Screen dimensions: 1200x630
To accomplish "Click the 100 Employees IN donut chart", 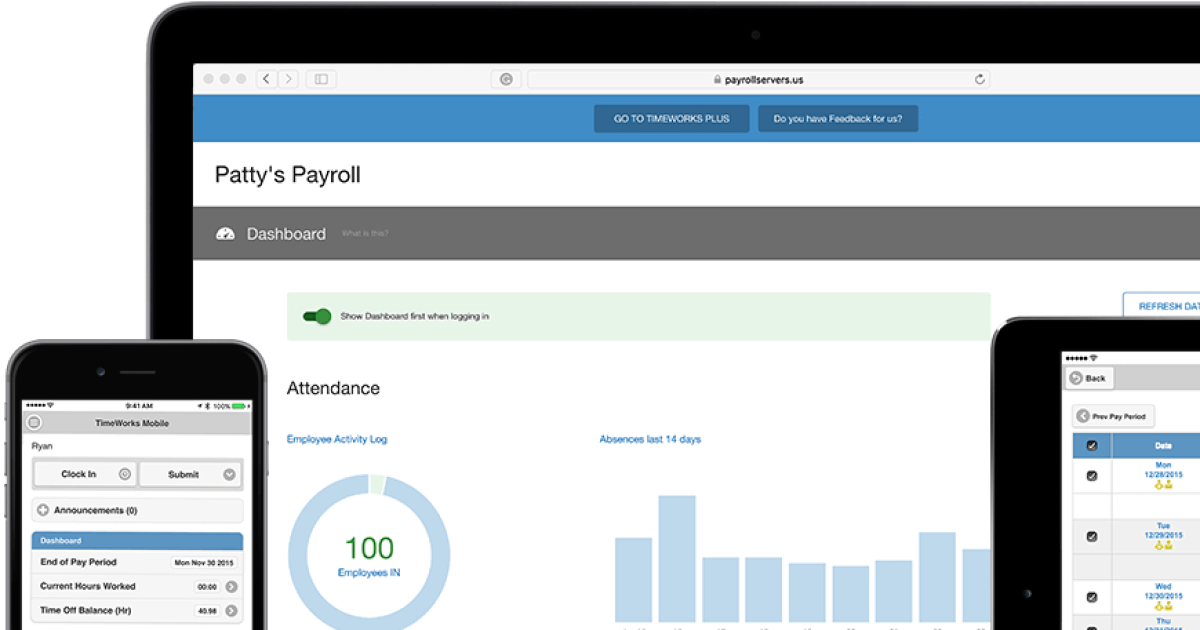I will pyautogui.click(x=369, y=556).
